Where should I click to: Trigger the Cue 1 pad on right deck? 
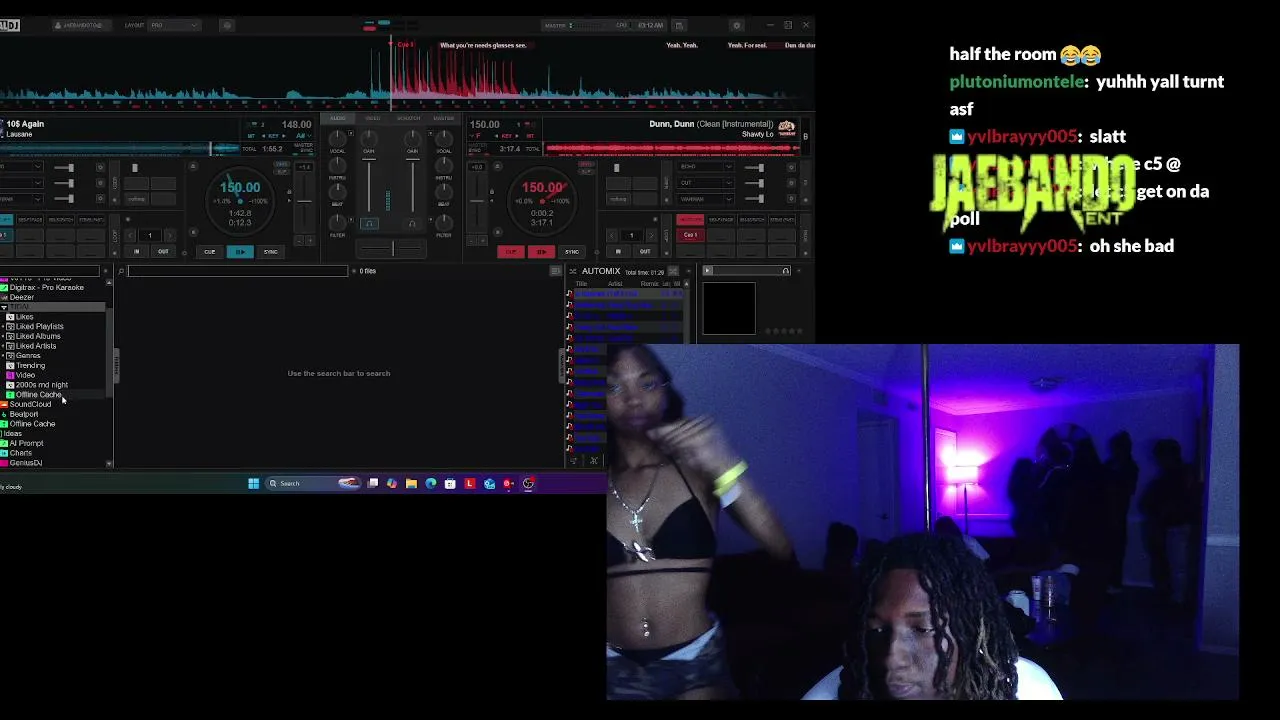click(690, 235)
